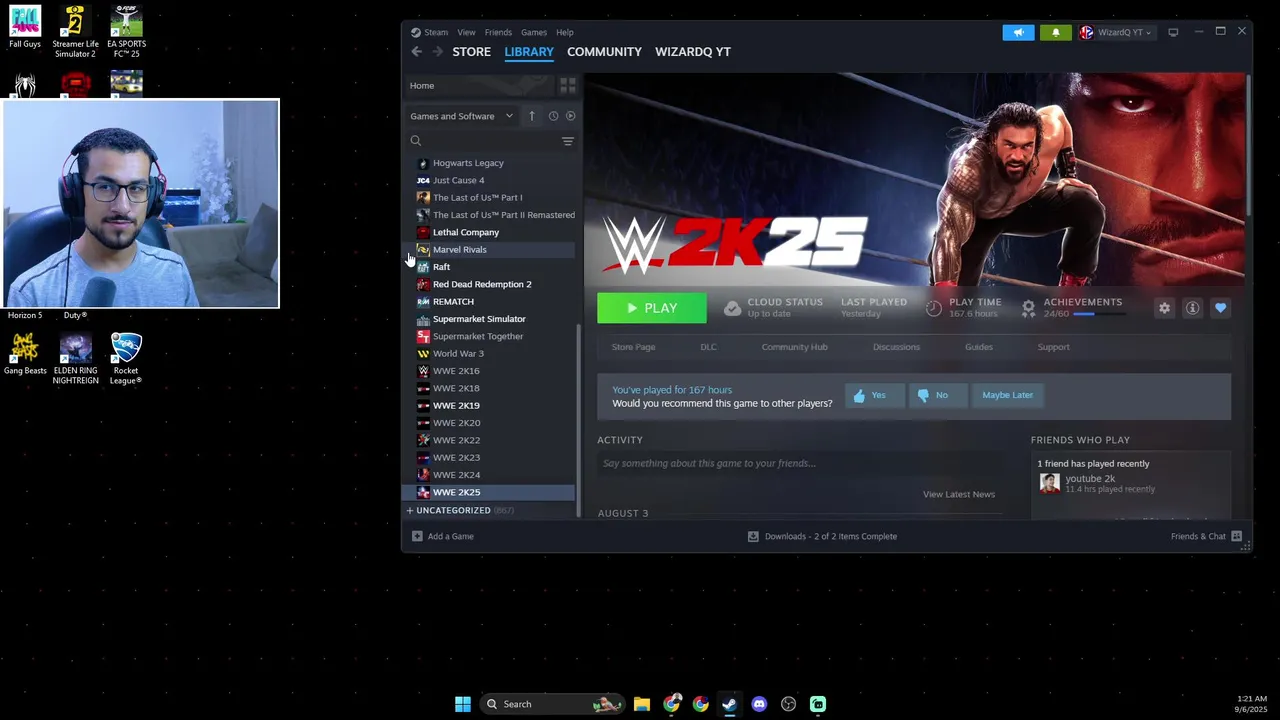Expand the Games and Software dropdown
This screenshot has height=720, width=1280.
coord(462,116)
